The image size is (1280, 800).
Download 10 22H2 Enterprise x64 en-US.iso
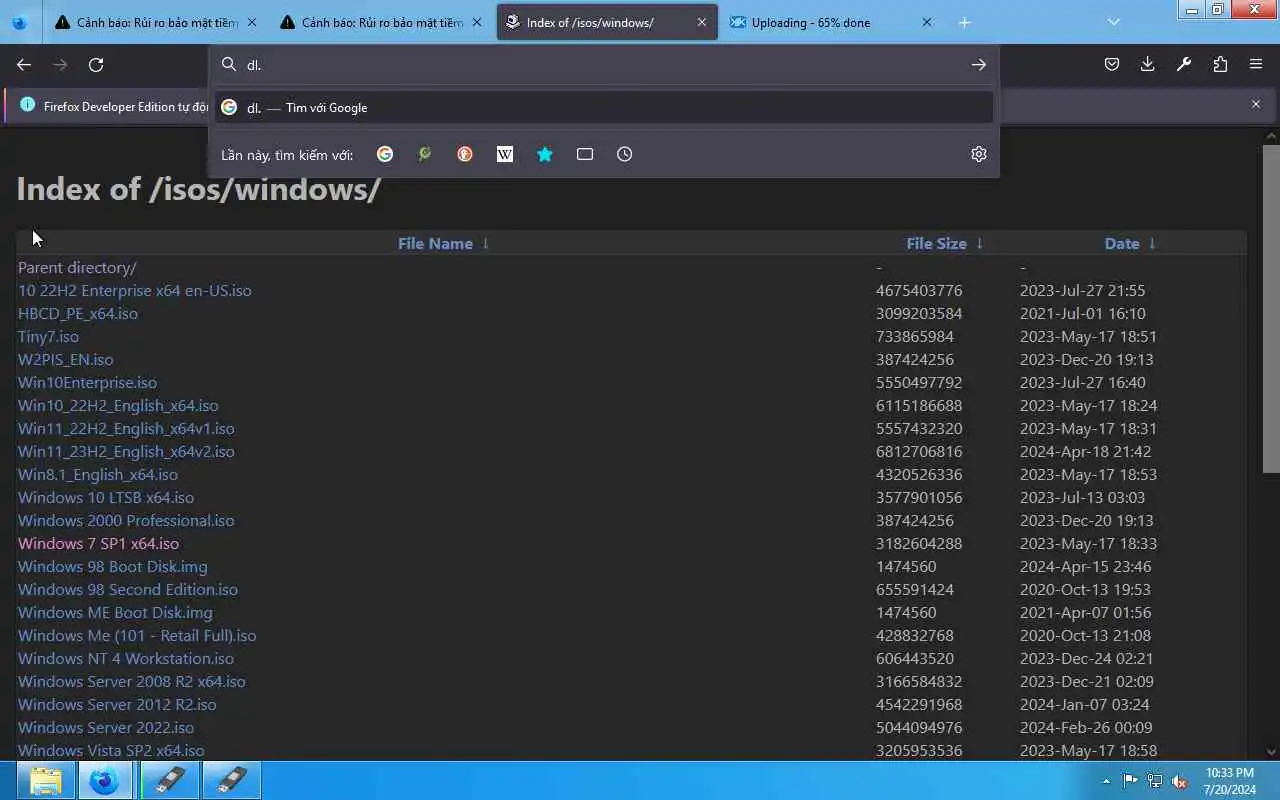(134, 291)
